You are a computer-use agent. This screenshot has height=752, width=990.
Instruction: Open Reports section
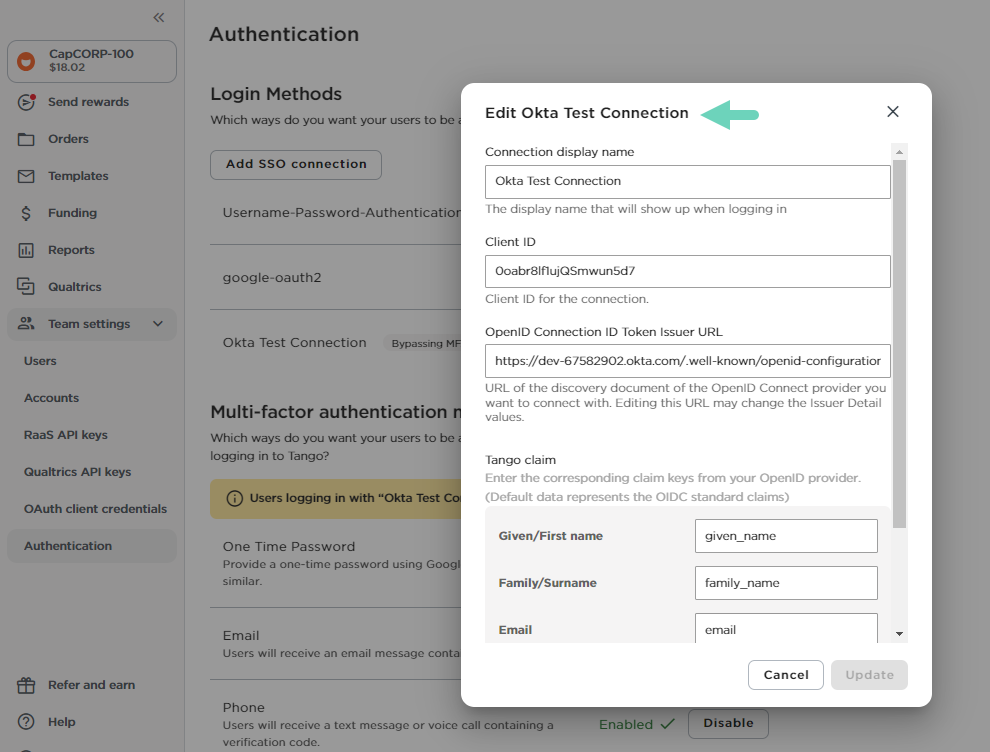click(x=71, y=250)
